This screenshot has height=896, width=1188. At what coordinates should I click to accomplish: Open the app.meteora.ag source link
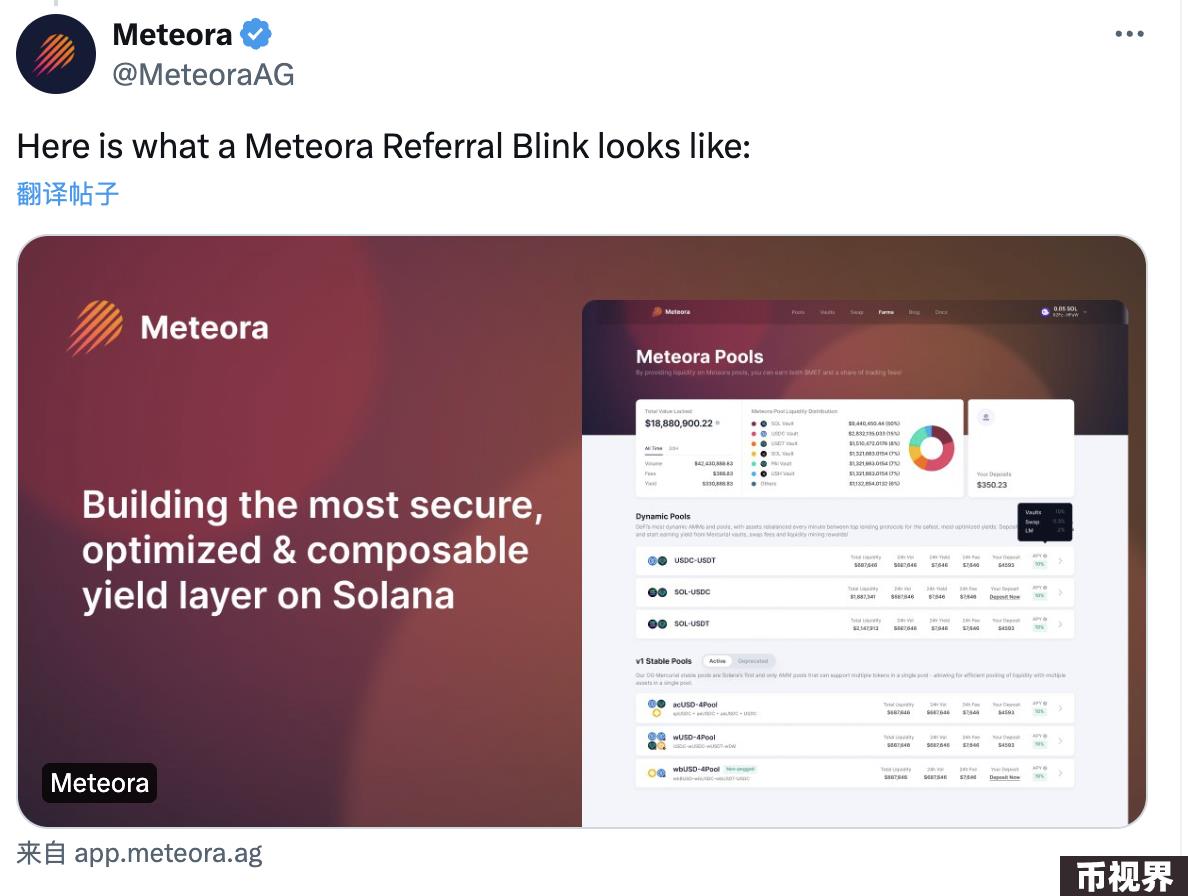pos(167,854)
